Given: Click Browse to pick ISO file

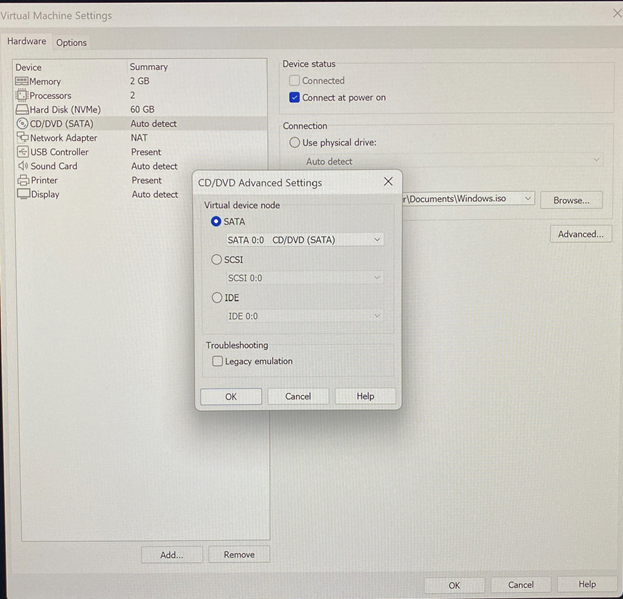Looking at the screenshot, I should [571, 200].
